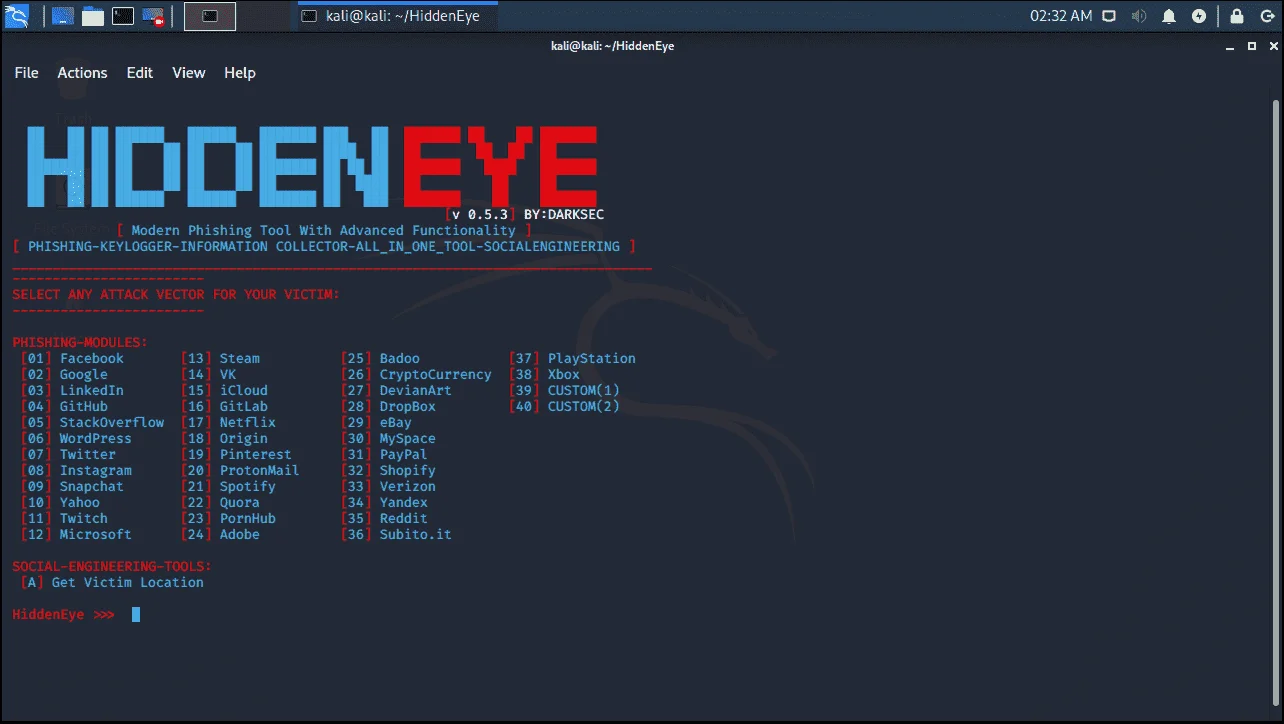This screenshot has height=724, width=1284.
Task: Click the "Badoo" module text
Action: click(x=400, y=359)
